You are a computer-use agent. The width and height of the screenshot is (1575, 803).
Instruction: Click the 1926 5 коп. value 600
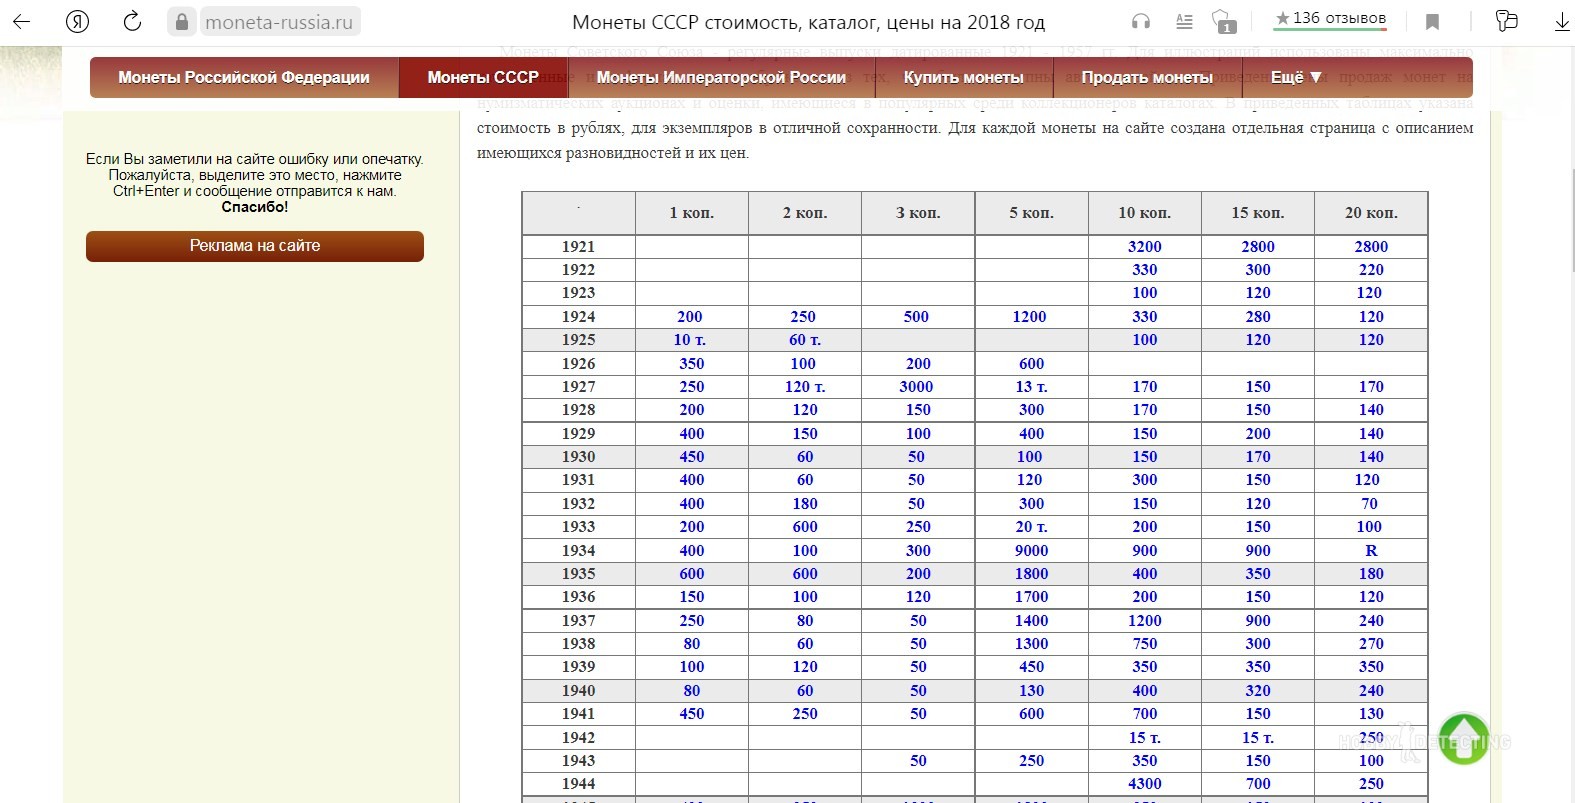click(1031, 363)
